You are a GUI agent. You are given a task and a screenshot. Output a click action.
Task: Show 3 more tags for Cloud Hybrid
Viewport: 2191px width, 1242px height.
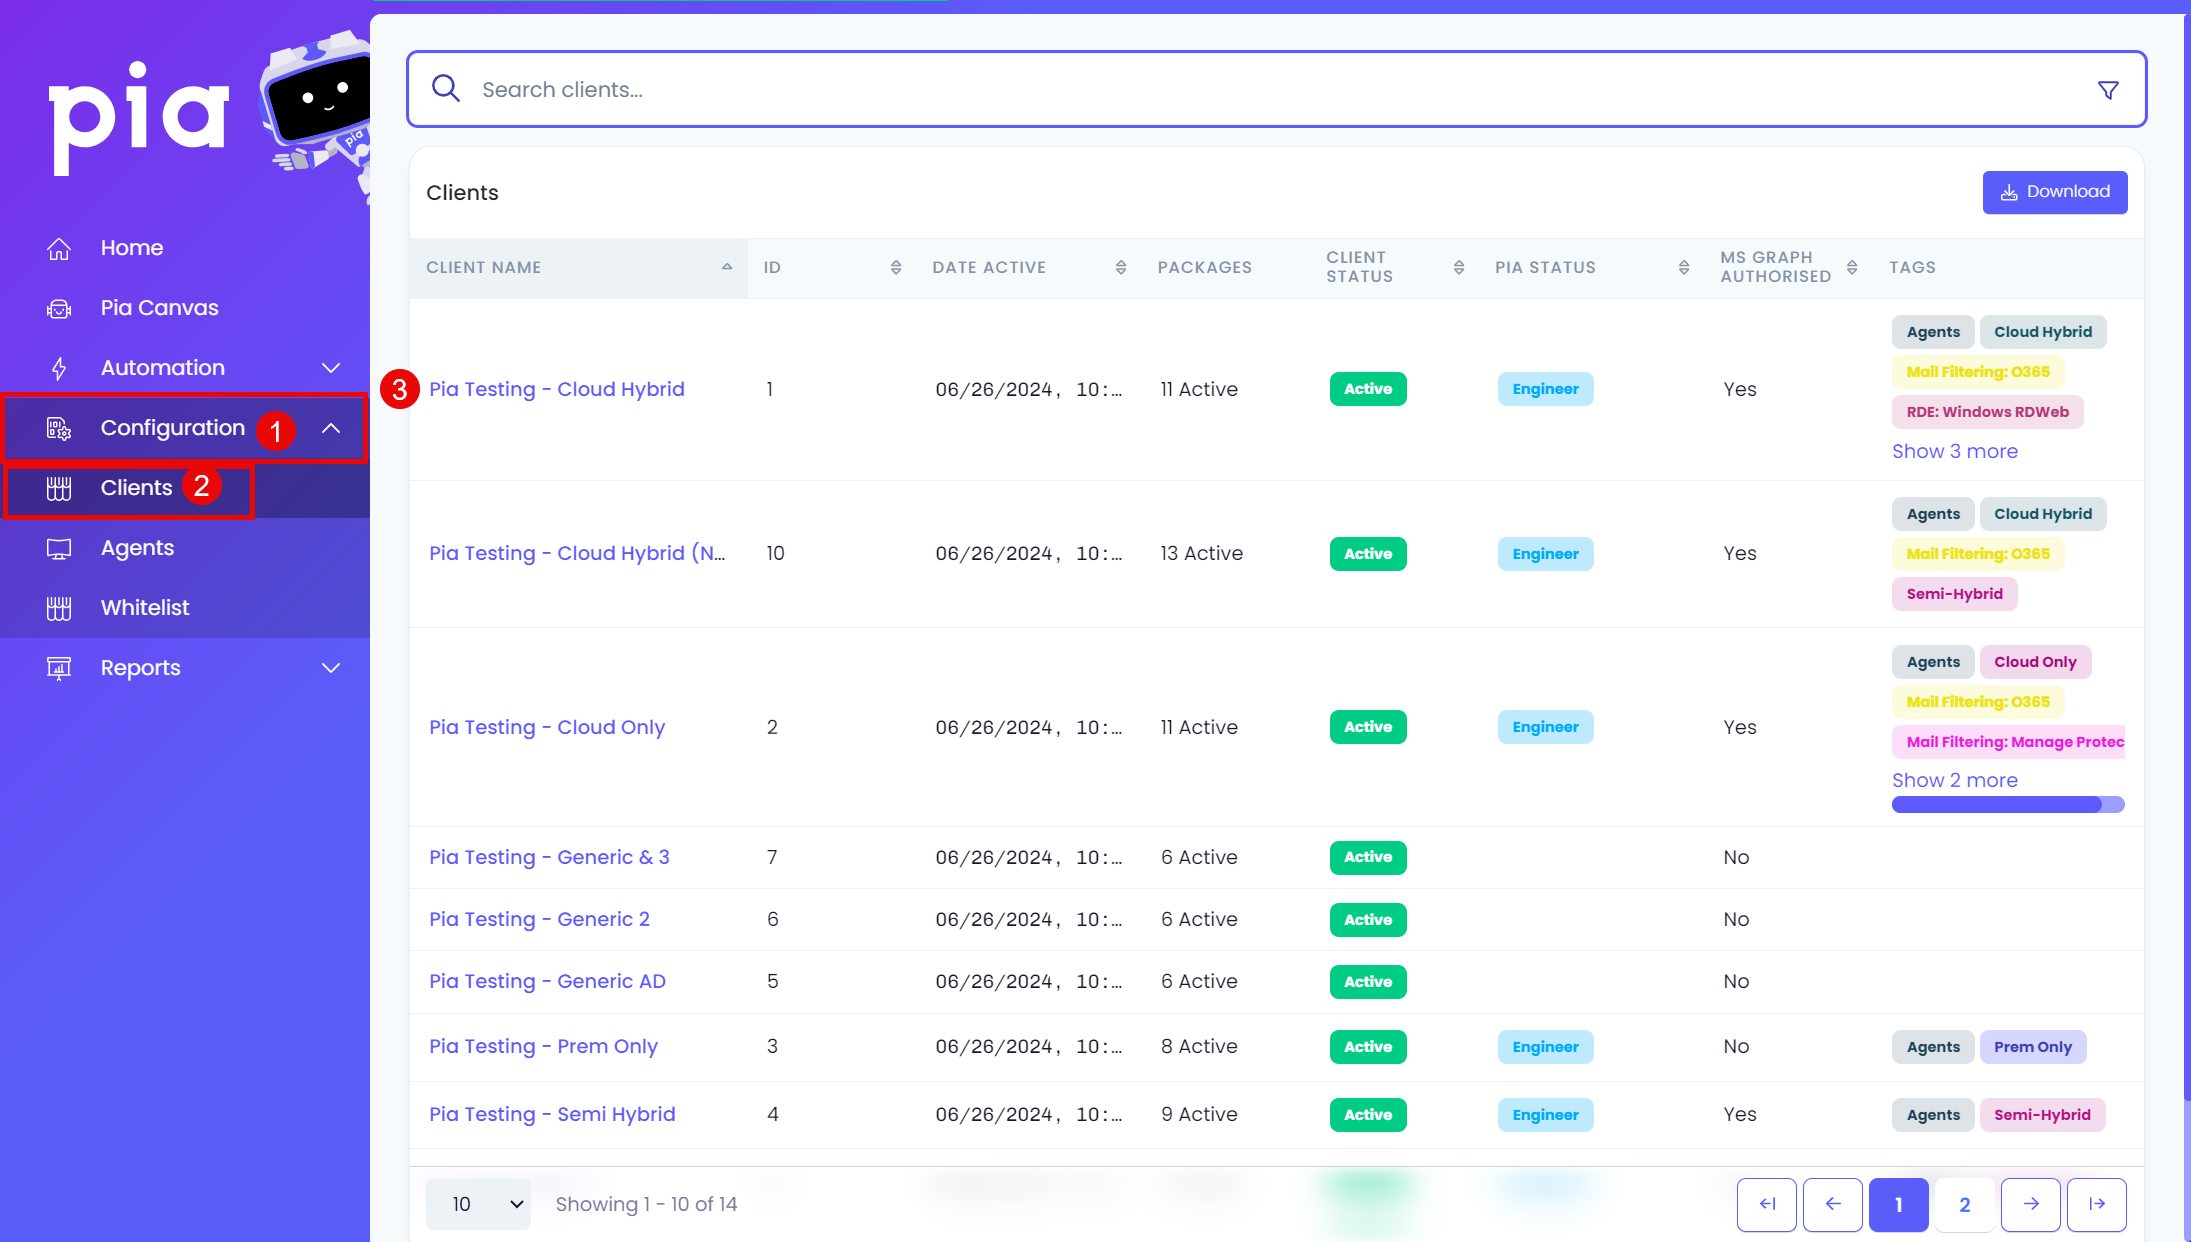coord(1955,451)
